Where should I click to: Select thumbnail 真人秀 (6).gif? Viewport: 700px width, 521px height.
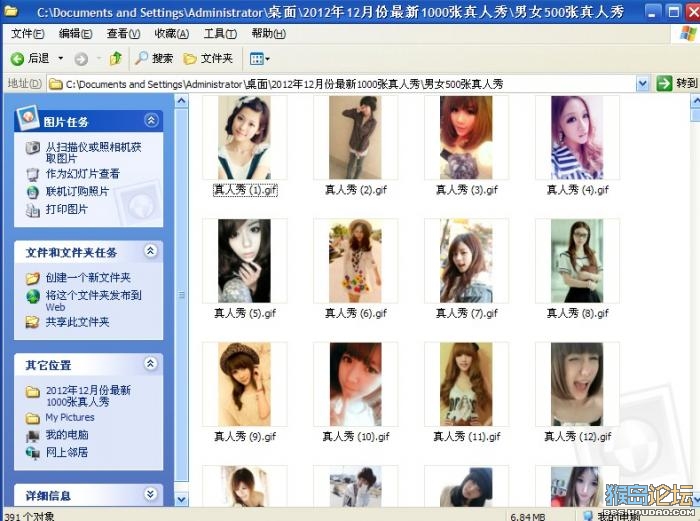[x=355, y=261]
